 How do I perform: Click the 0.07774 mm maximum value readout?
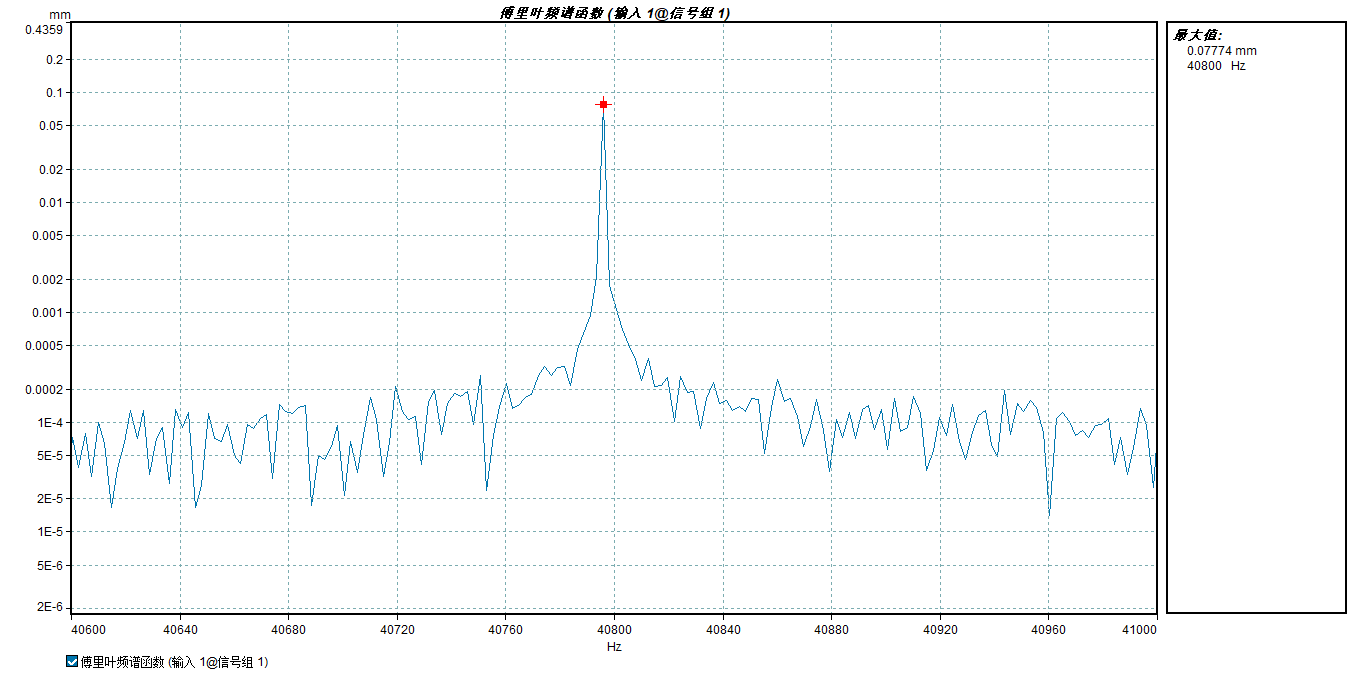pyautogui.click(x=1221, y=51)
